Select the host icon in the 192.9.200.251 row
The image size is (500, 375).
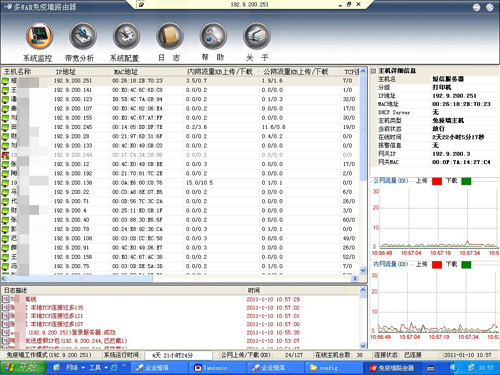pos(5,81)
